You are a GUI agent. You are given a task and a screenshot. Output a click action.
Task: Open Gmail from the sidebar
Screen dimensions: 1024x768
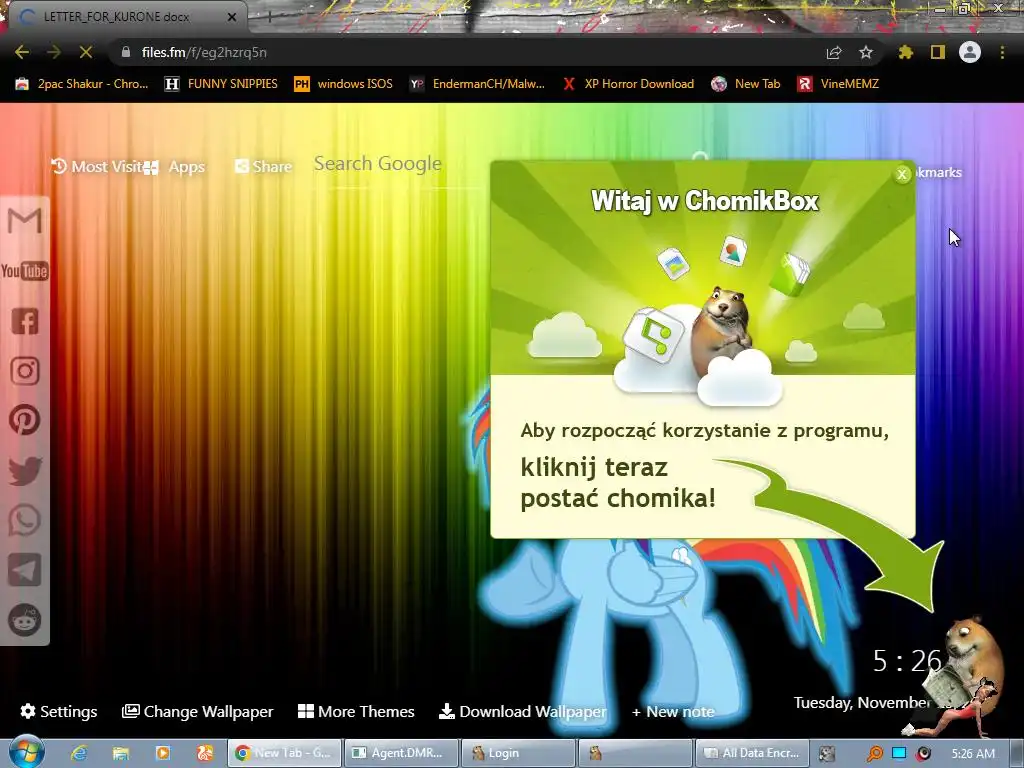[25, 221]
